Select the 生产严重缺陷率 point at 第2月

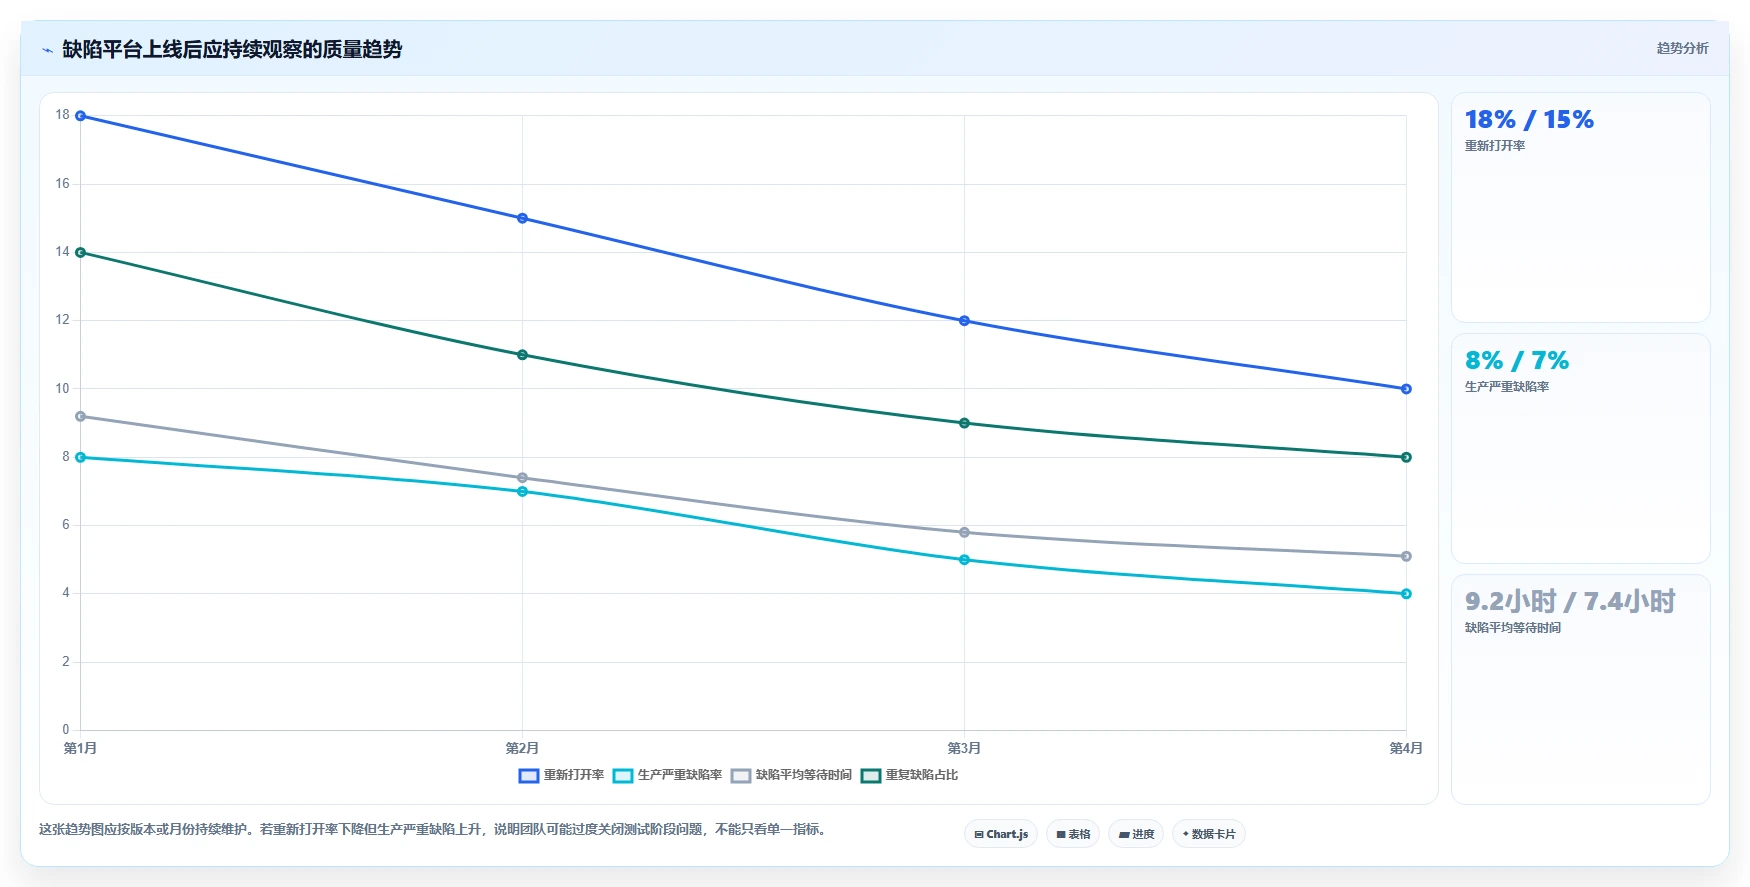tap(522, 492)
